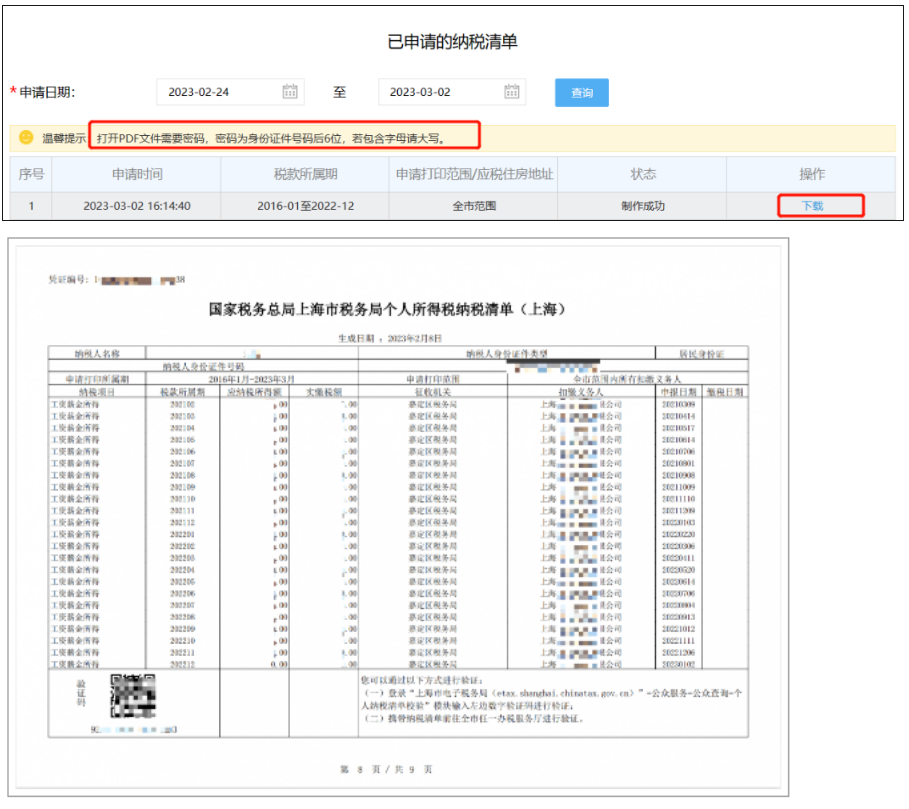909x809 pixels.
Task: Click the 申报日期 column header in the PDF
Action: 678,392
